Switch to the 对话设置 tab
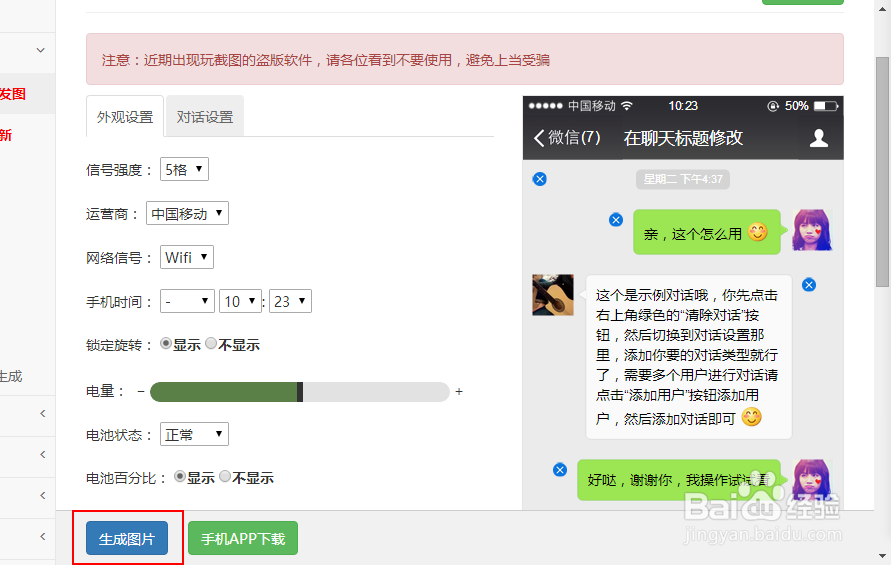 [x=205, y=117]
